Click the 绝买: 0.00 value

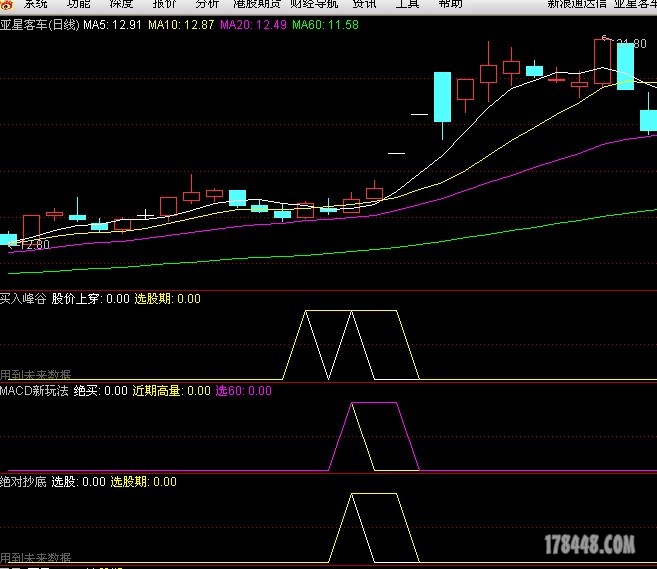(101, 391)
